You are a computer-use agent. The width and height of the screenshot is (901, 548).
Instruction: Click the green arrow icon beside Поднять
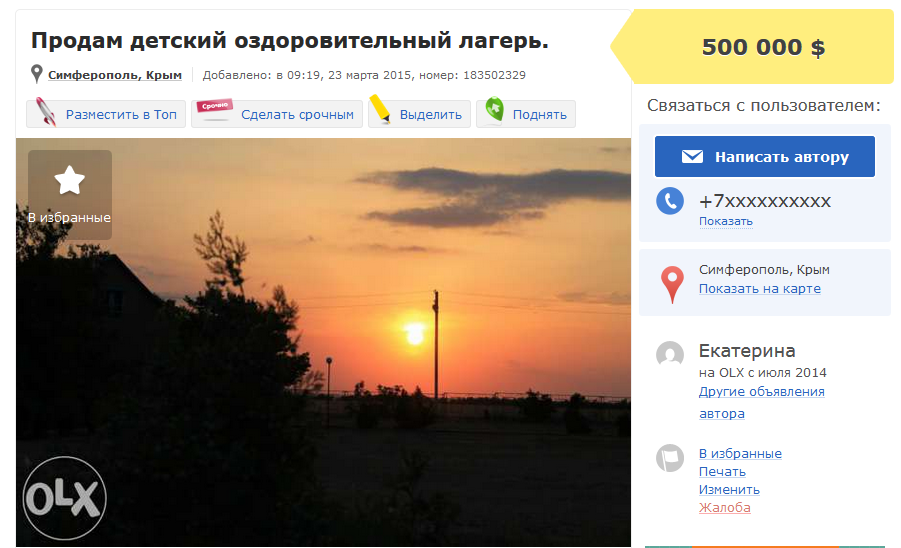(x=494, y=109)
